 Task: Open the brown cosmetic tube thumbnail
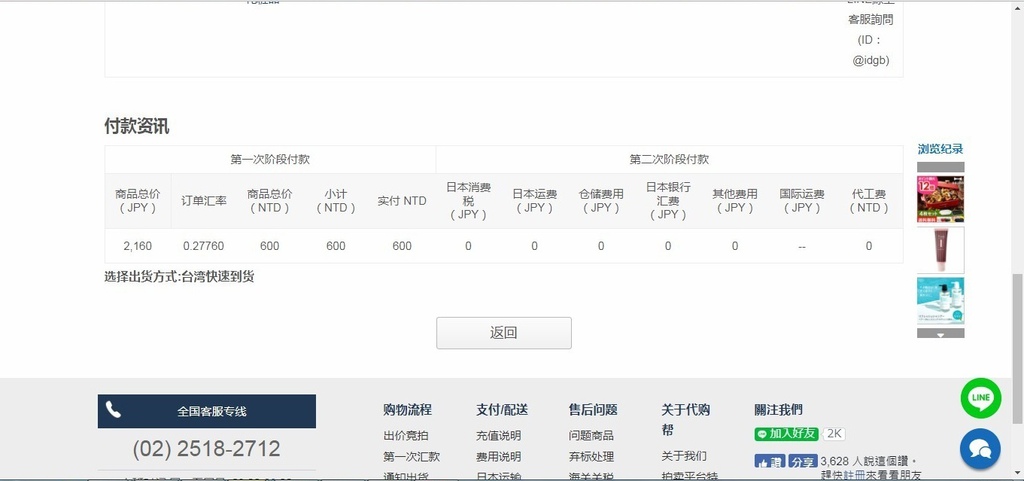point(940,250)
